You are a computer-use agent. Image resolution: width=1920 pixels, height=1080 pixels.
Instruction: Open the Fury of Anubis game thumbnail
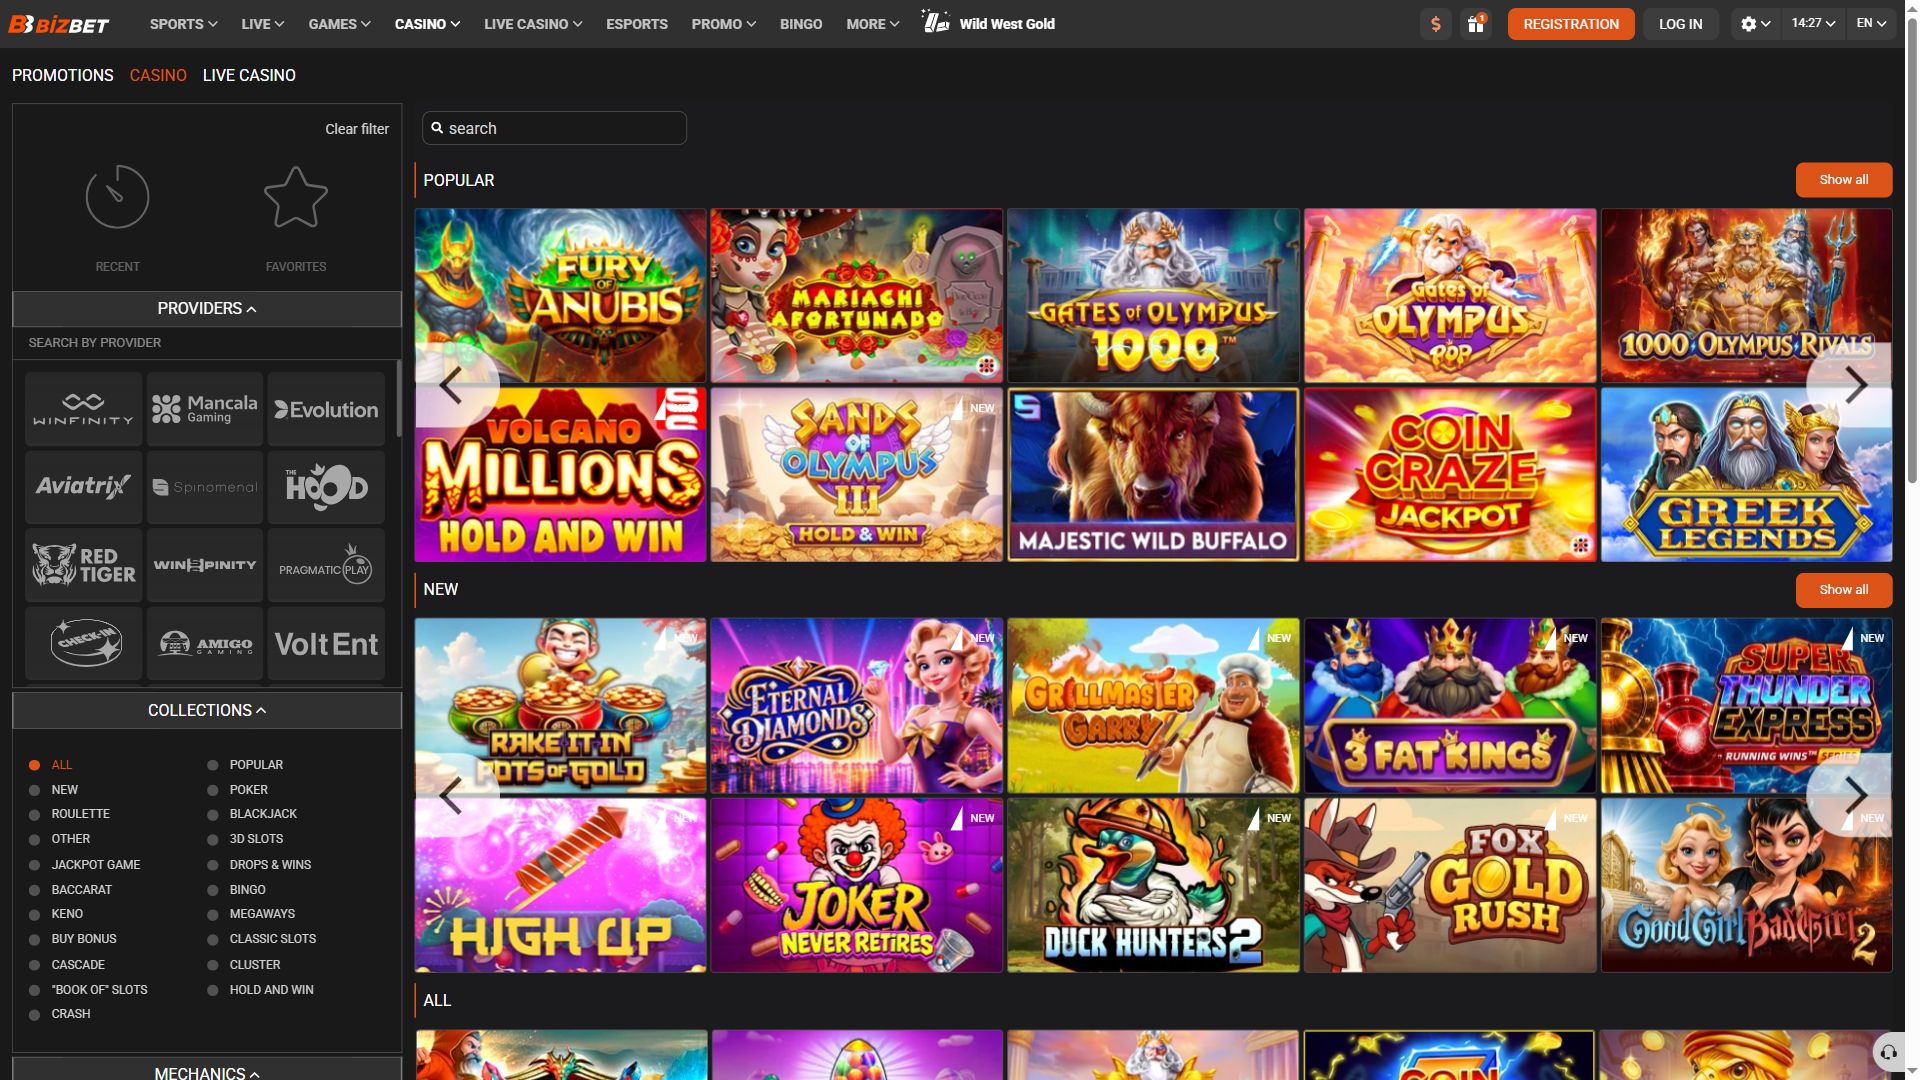pyautogui.click(x=560, y=296)
